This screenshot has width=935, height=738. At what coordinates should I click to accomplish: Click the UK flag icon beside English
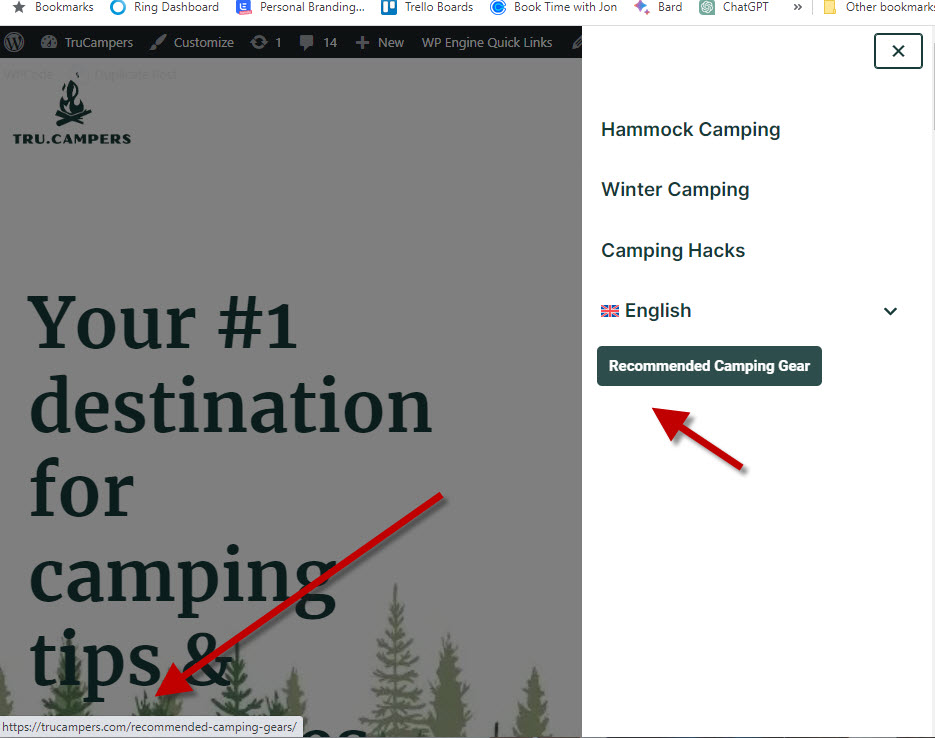609,311
